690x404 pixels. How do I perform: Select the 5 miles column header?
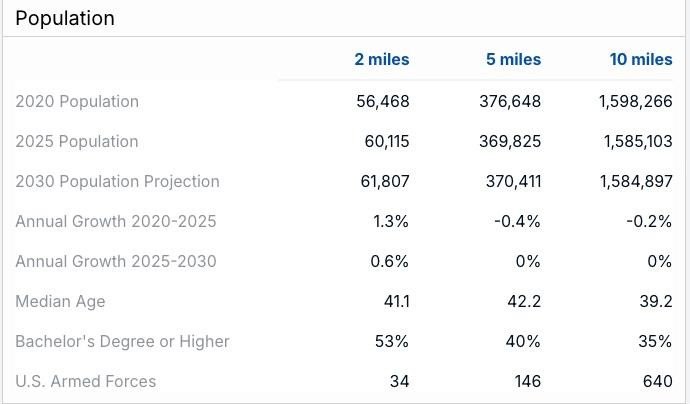[x=514, y=59]
